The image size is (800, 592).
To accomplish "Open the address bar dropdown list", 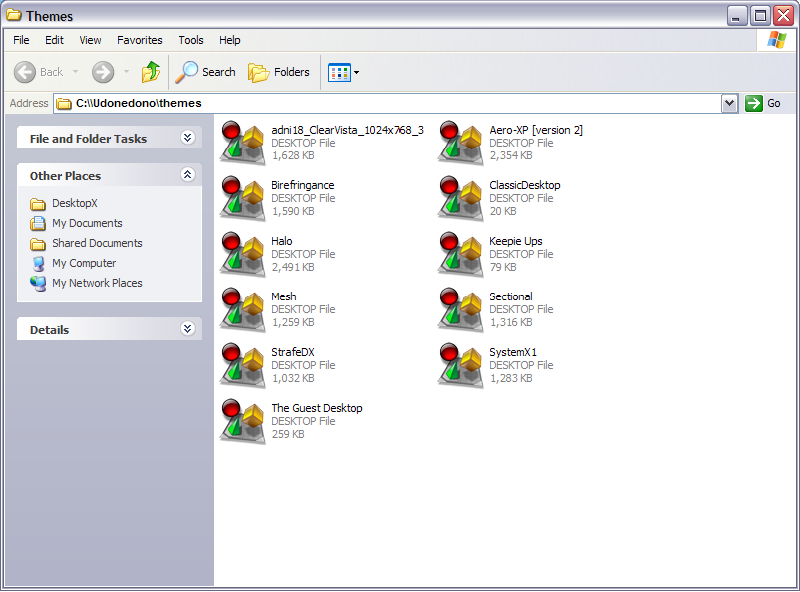I will (x=730, y=103).
